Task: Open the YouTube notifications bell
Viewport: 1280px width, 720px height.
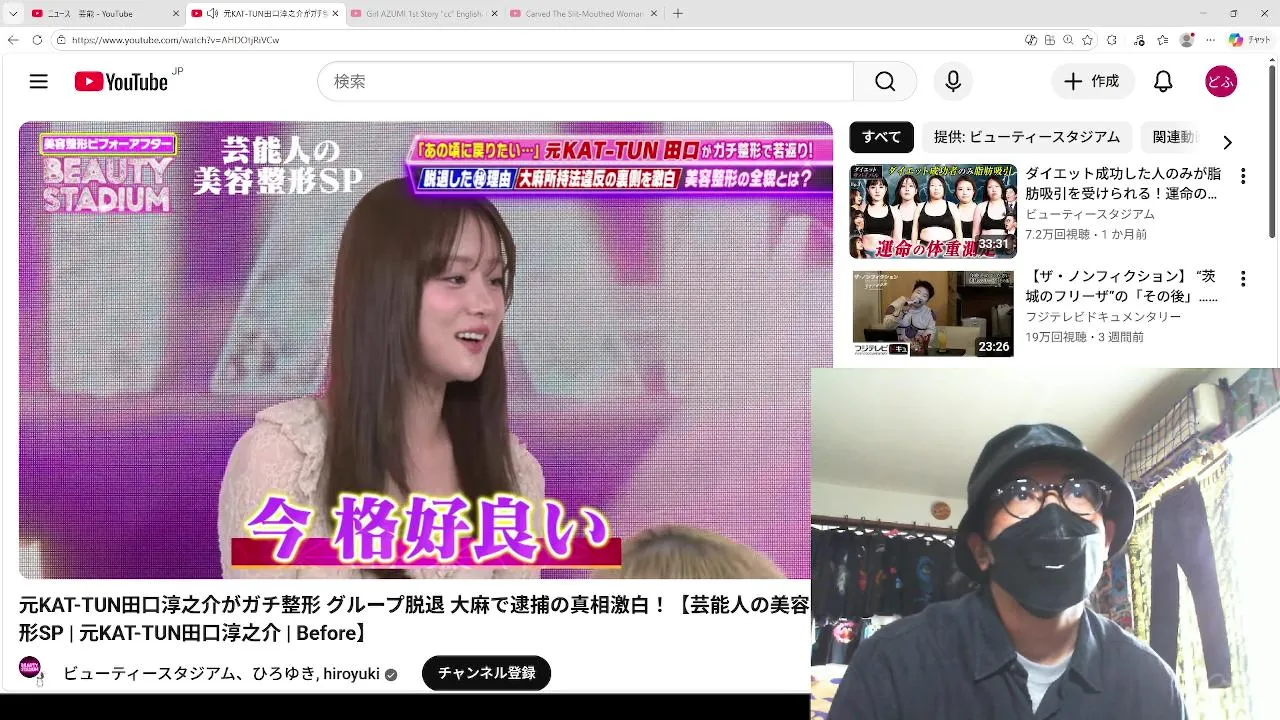Action: (1163, 82)
